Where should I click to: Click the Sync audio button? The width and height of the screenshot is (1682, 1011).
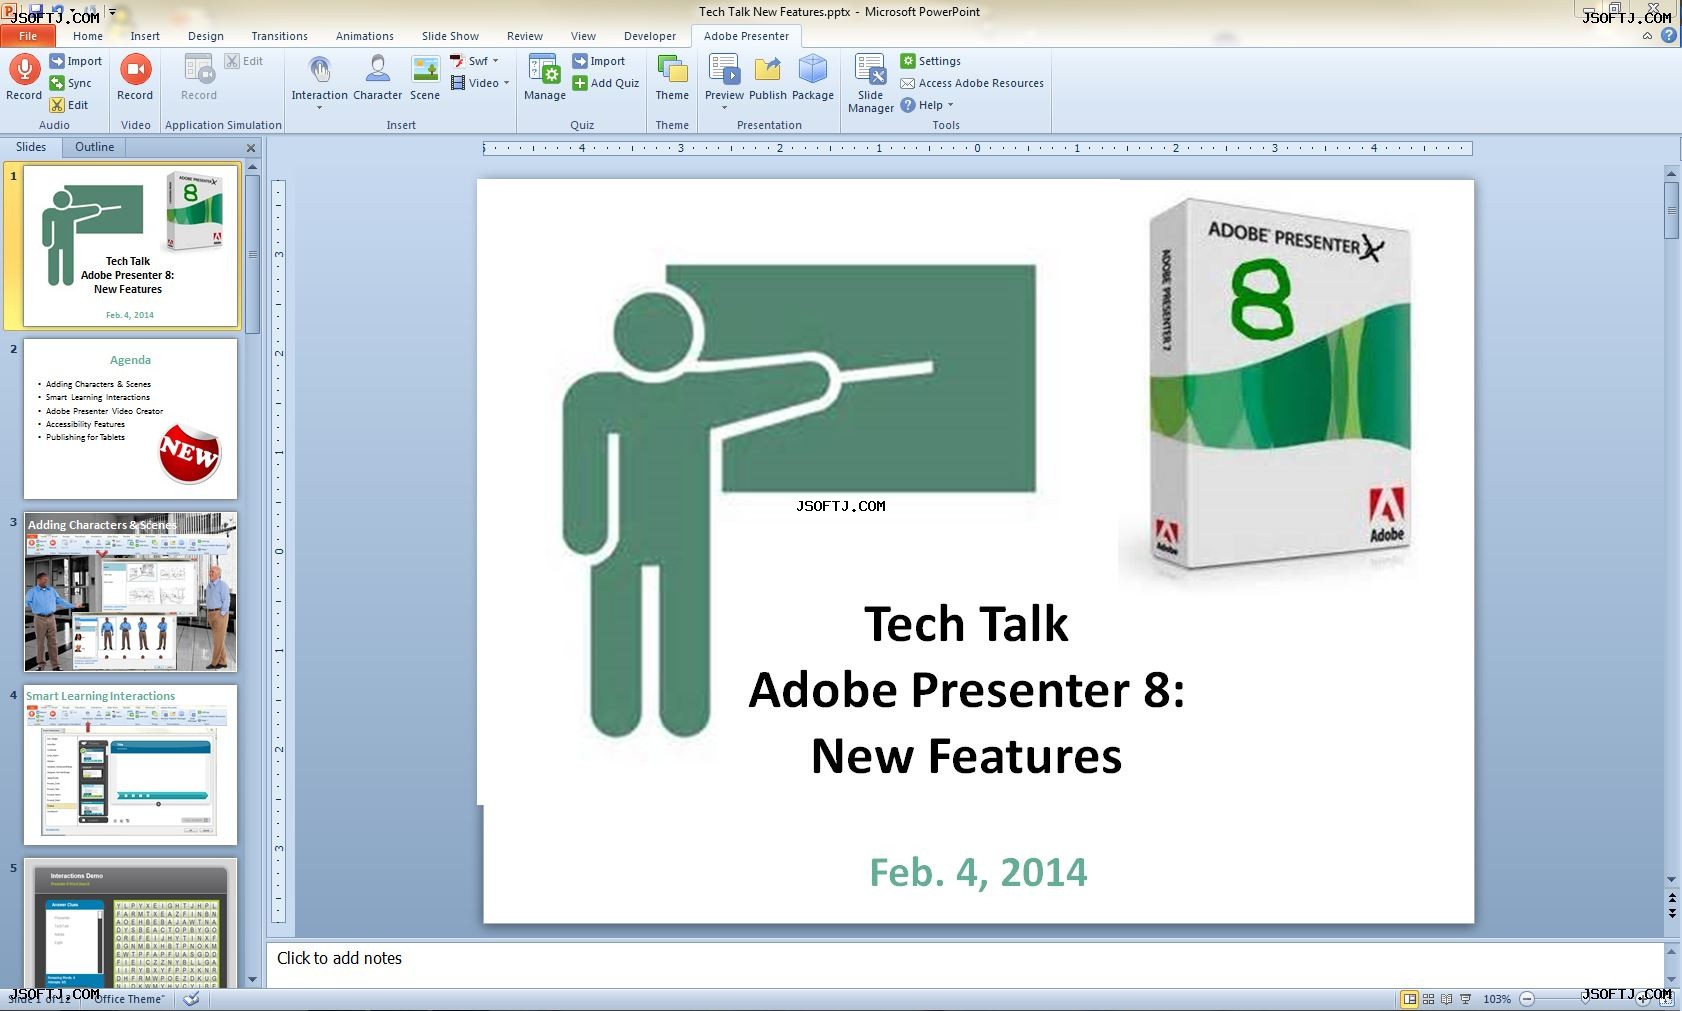71,83
